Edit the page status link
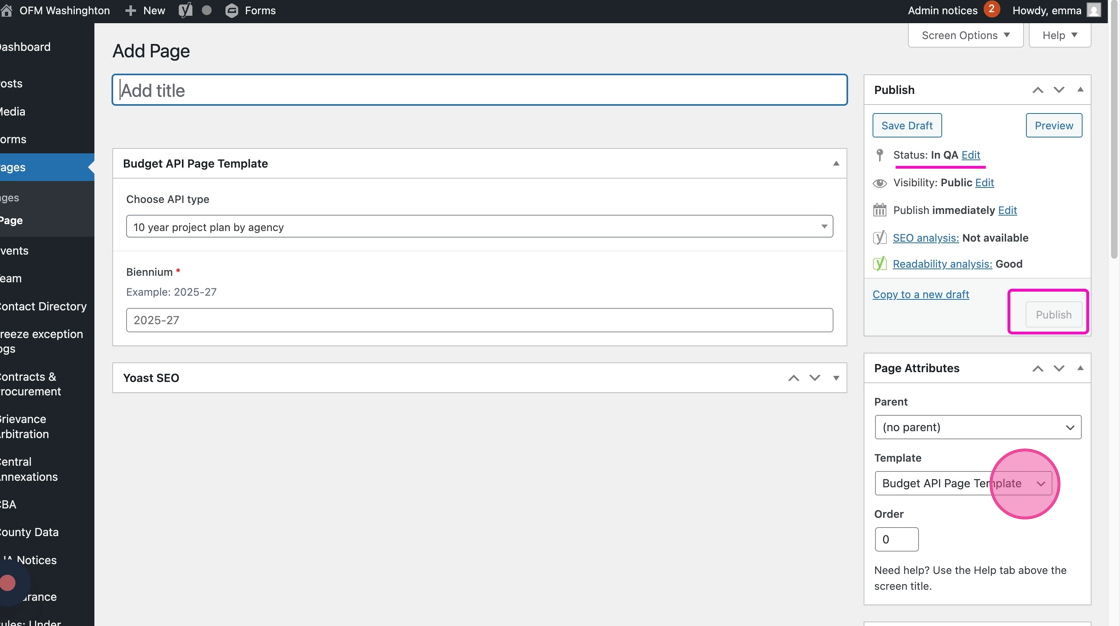This screenshot has width=1120, height=626. 970,155
